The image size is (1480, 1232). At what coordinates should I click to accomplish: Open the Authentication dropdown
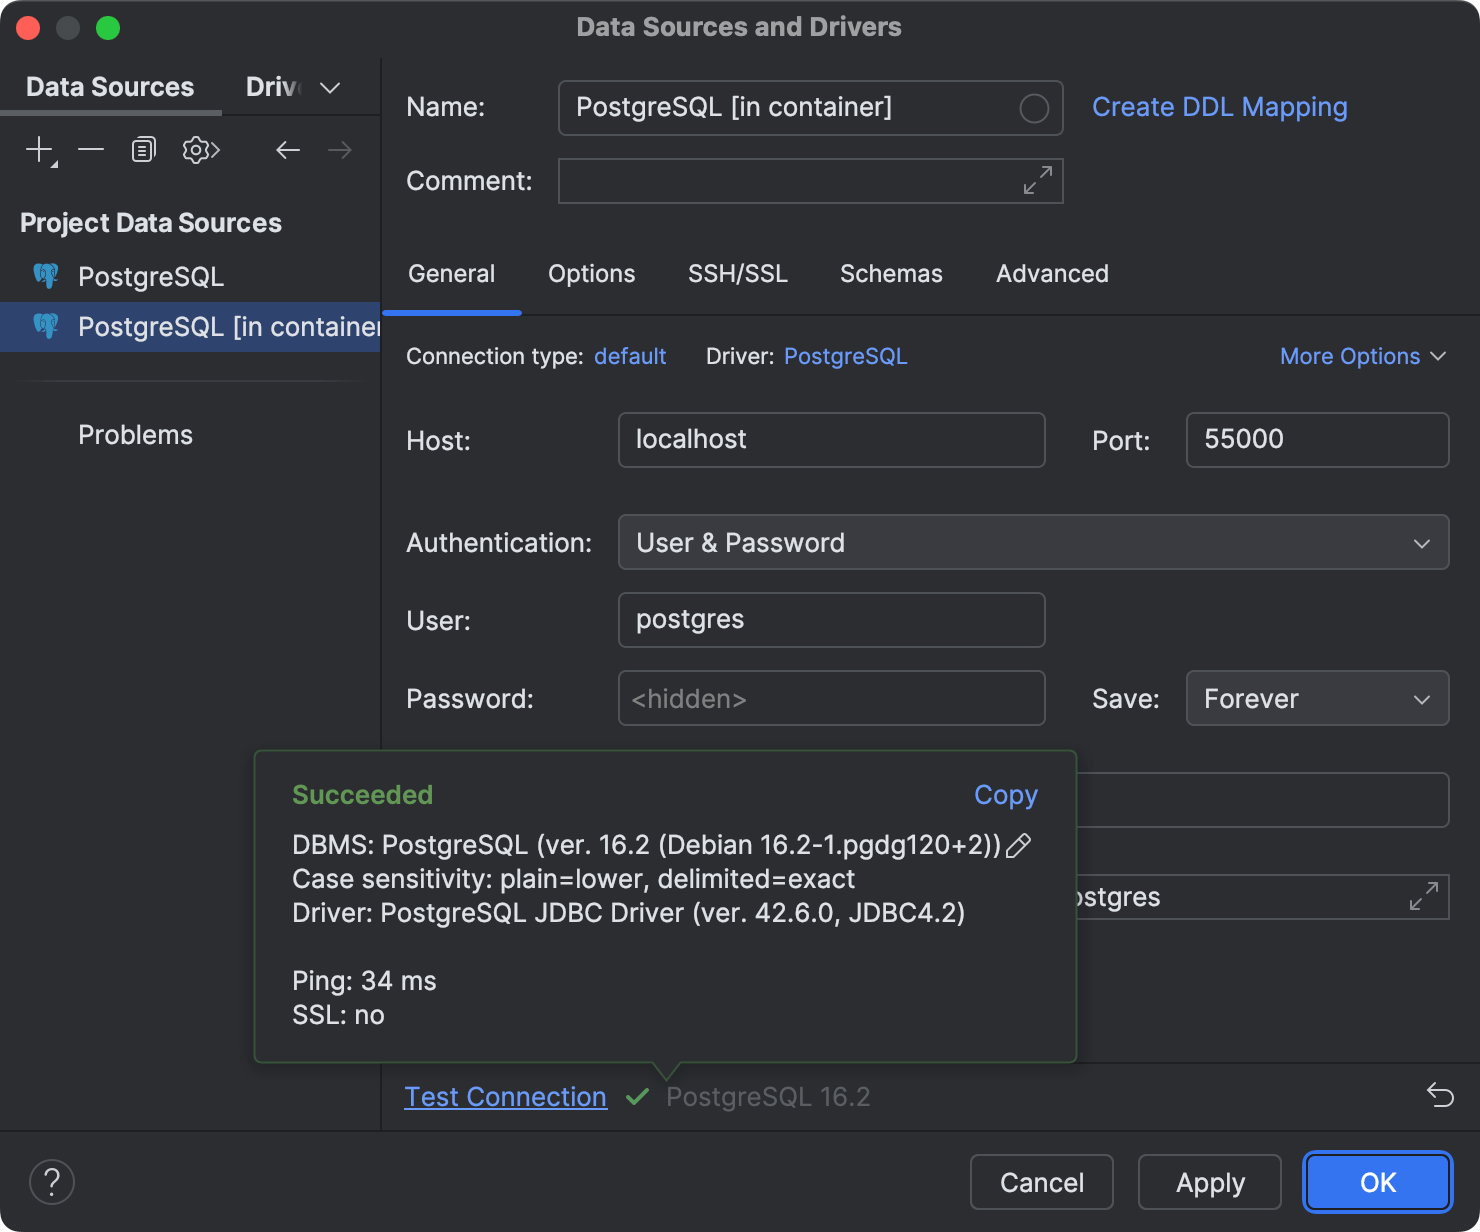point(1033,543)
